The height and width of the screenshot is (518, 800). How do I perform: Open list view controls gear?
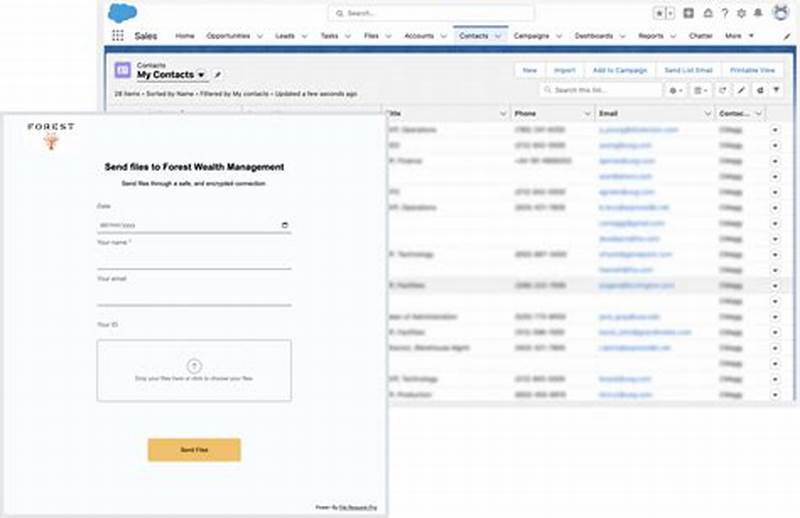[676, 90]
